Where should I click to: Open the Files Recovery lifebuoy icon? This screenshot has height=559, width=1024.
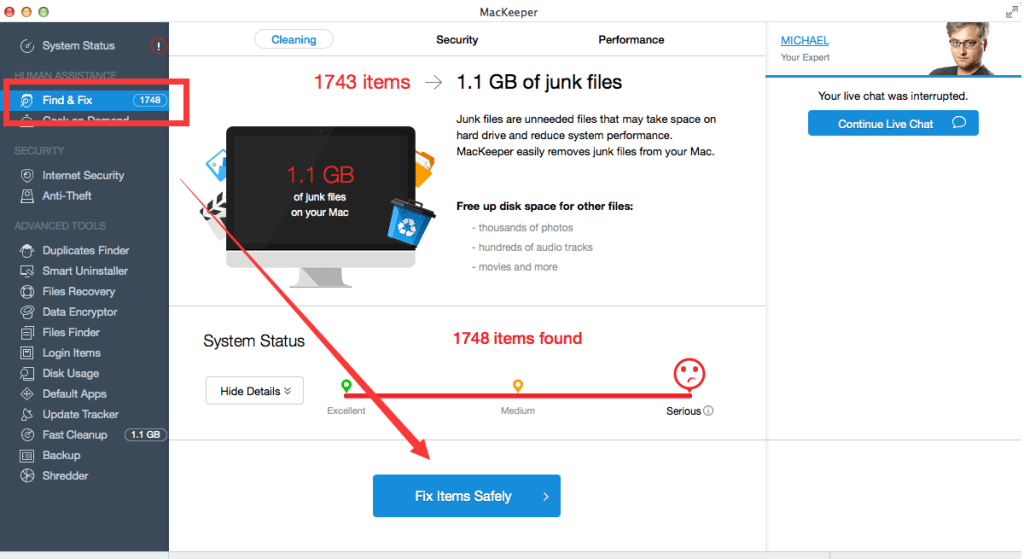point(27,291)
